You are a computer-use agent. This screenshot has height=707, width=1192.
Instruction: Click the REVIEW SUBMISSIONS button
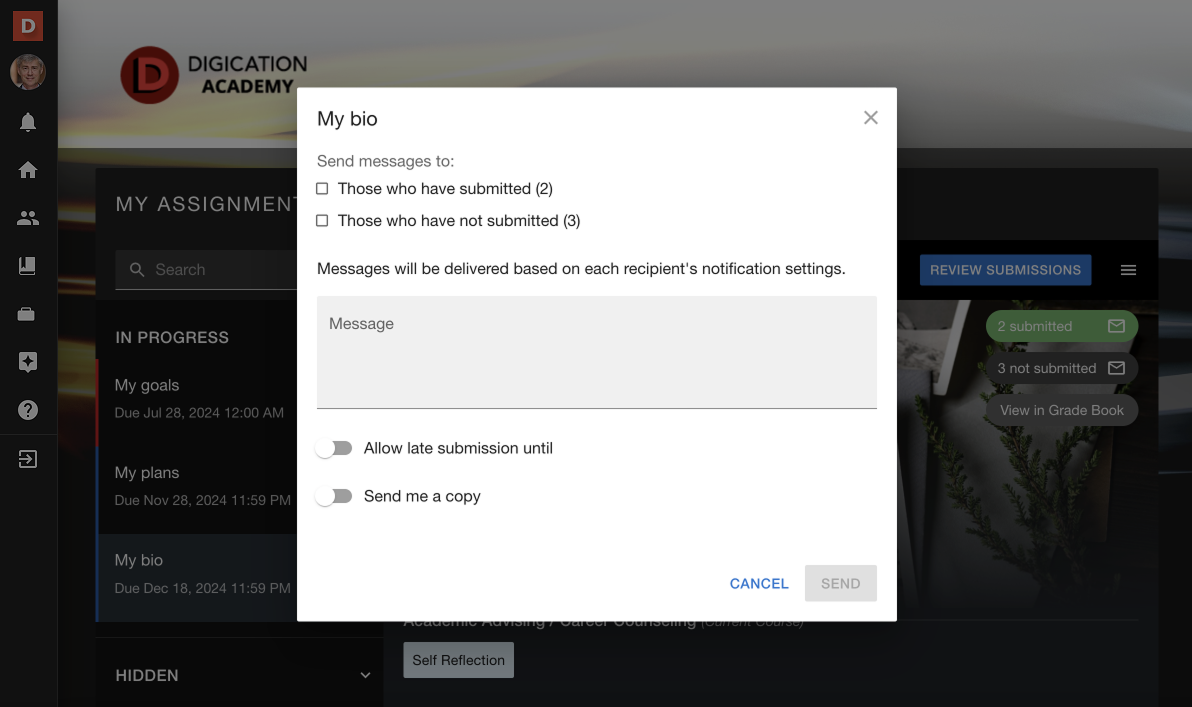(x=1005, y=270)
